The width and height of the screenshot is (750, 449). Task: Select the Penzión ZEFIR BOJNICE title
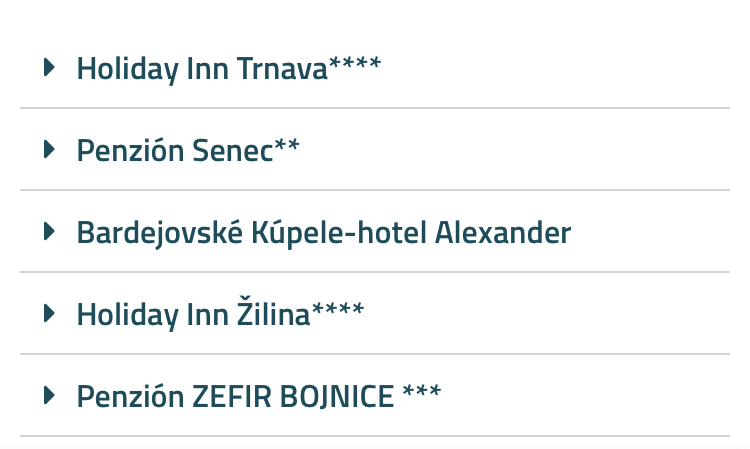235,397
